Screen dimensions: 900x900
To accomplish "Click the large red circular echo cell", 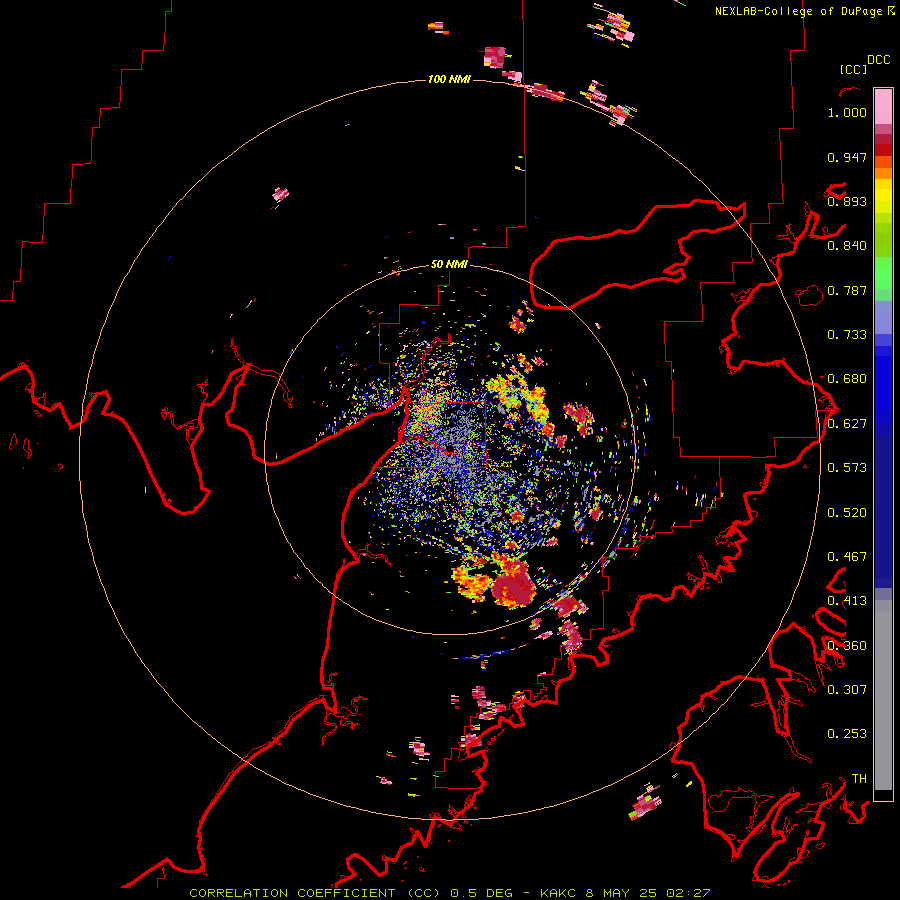I will pyautogui.click(x=513, y=585).
